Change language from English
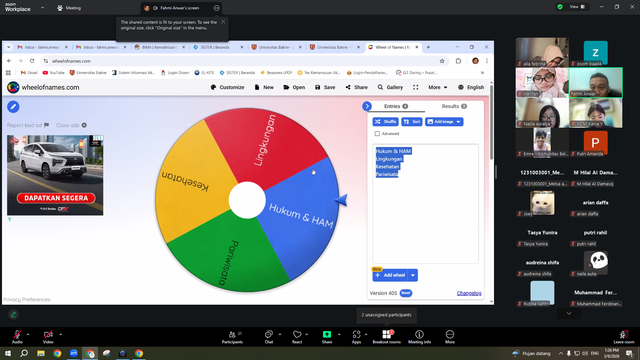This screenshot has width=640, height=360. point(471,87)
